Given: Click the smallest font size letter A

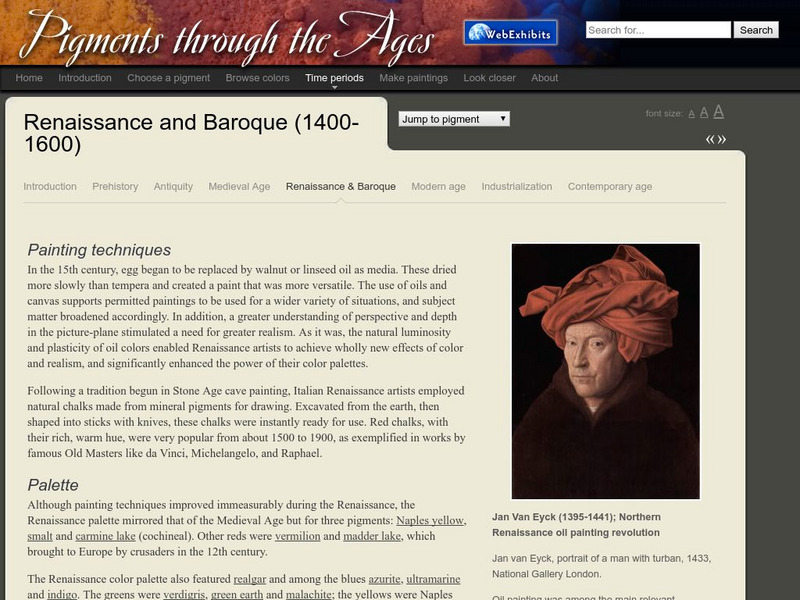Looking at the screenshot, I should [x=690, y=112].
